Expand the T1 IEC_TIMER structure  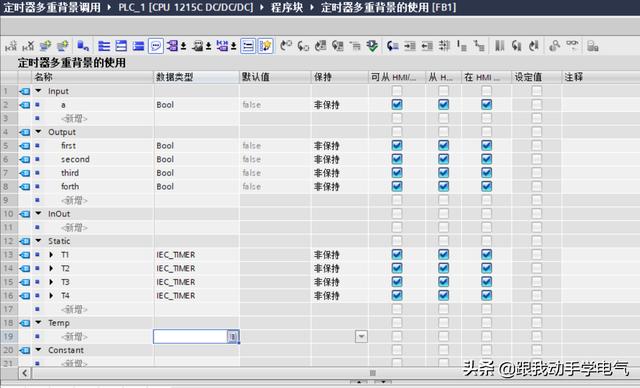(x=51, y=255)
